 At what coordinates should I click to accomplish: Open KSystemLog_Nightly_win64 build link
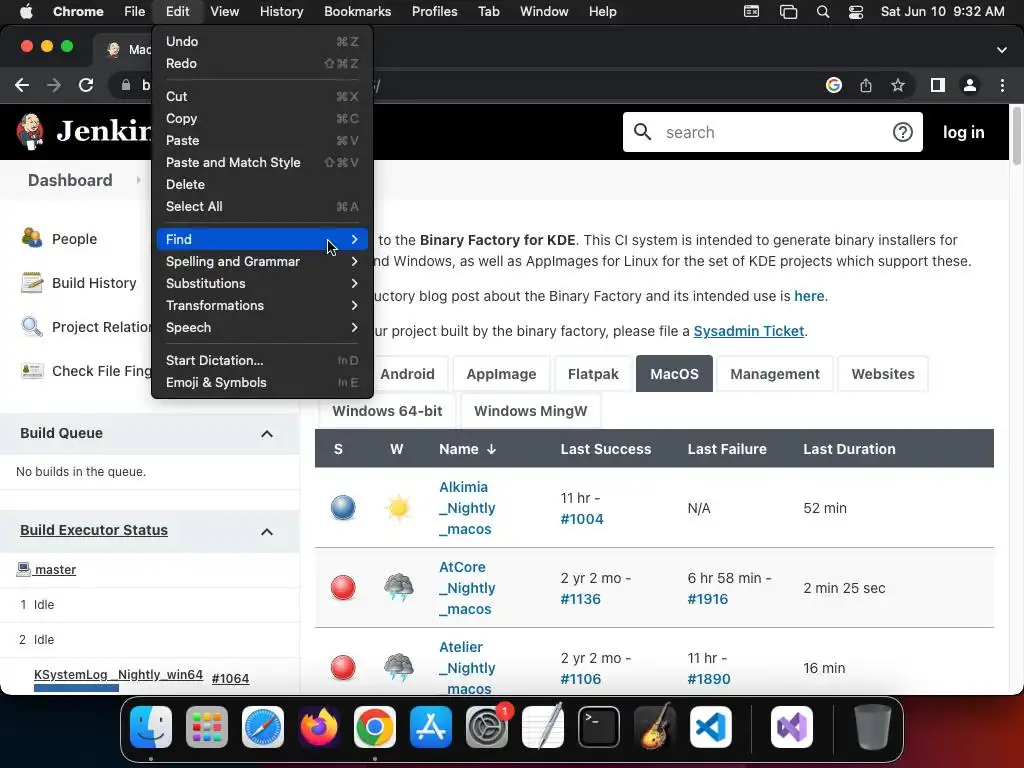point(118,675)
